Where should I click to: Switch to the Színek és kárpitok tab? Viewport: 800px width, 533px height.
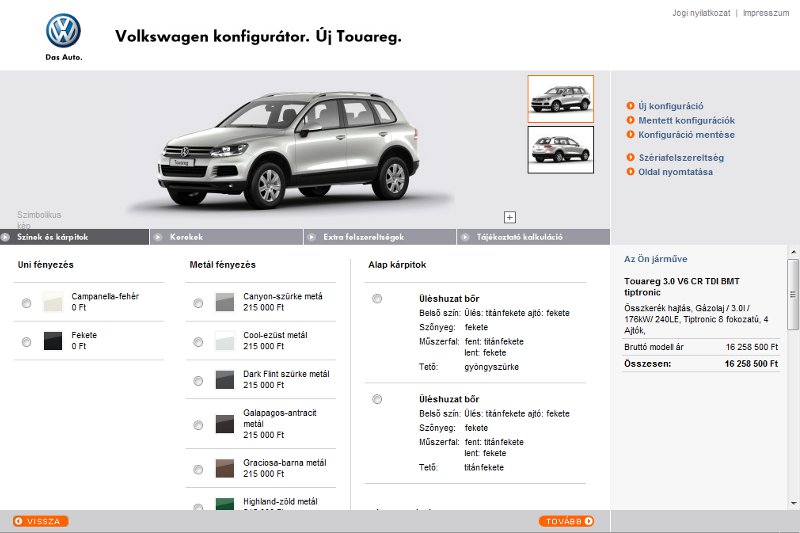53,237
